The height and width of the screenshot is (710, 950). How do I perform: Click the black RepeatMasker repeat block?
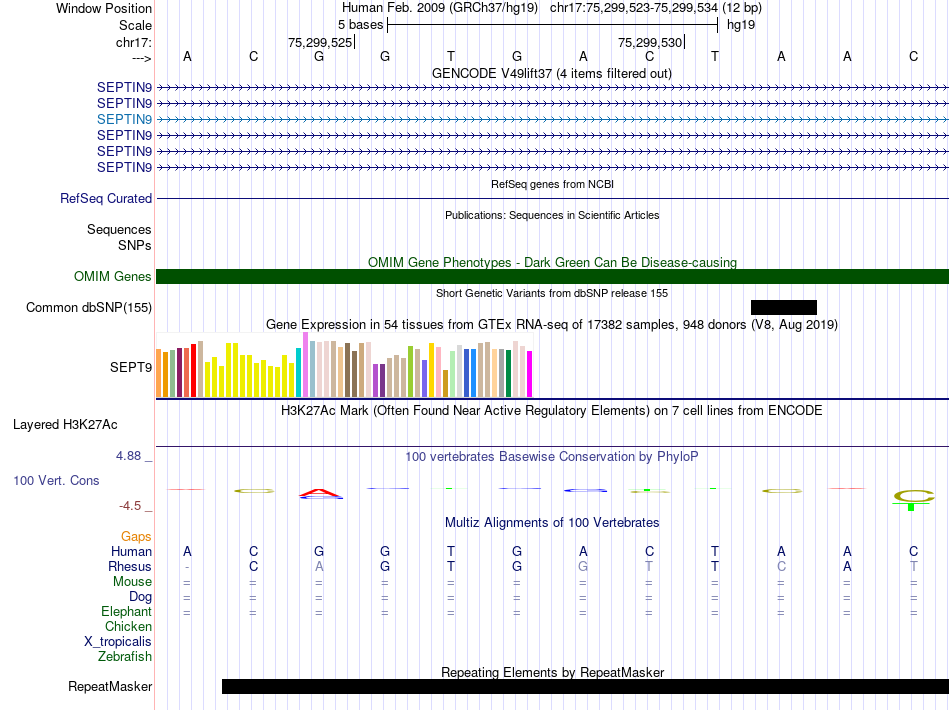pos(585,686)
